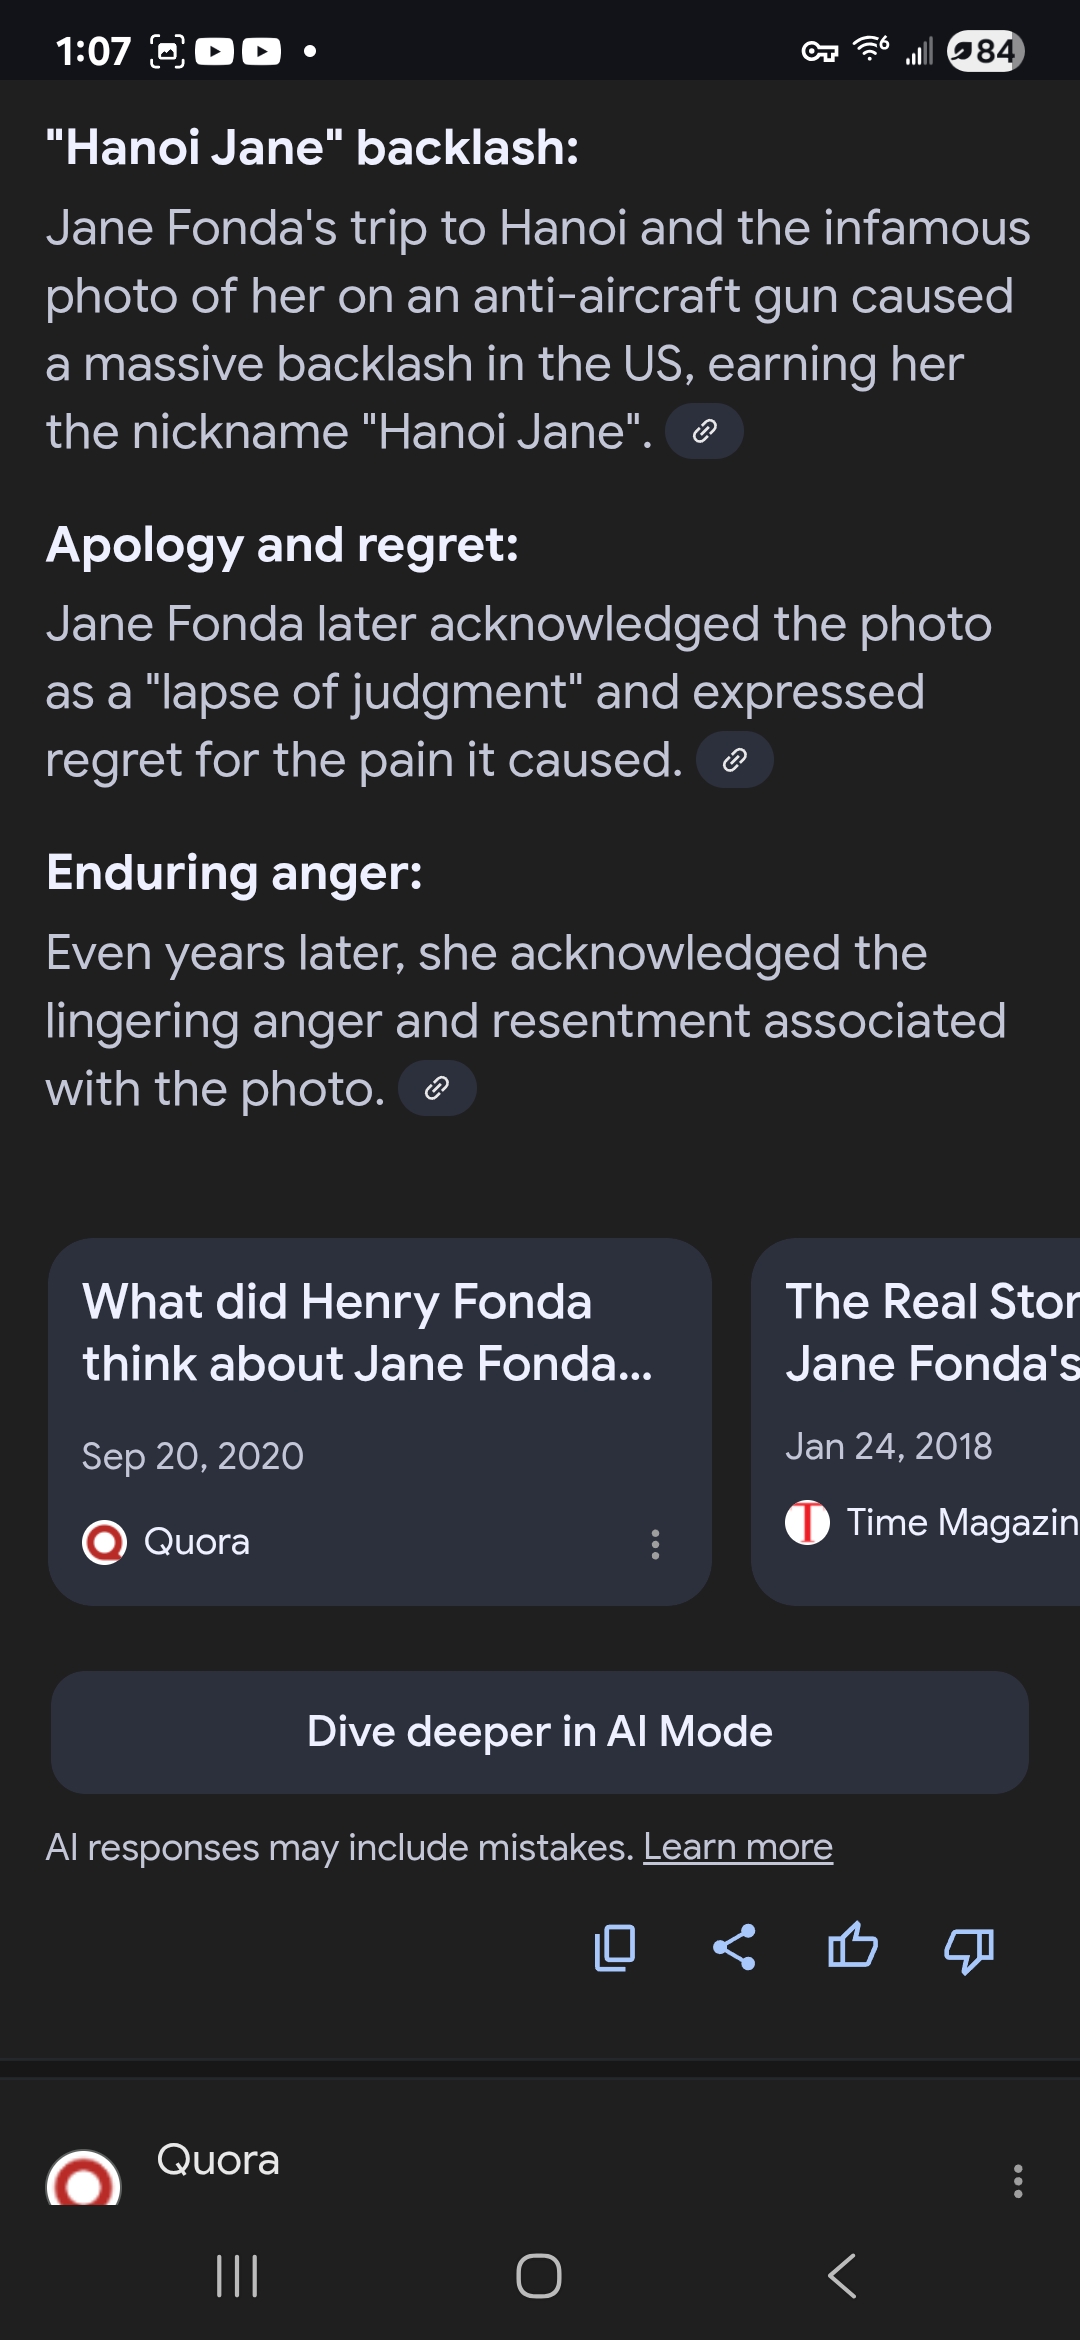Open source link after Apology and regret paragraph

(734, 760)
